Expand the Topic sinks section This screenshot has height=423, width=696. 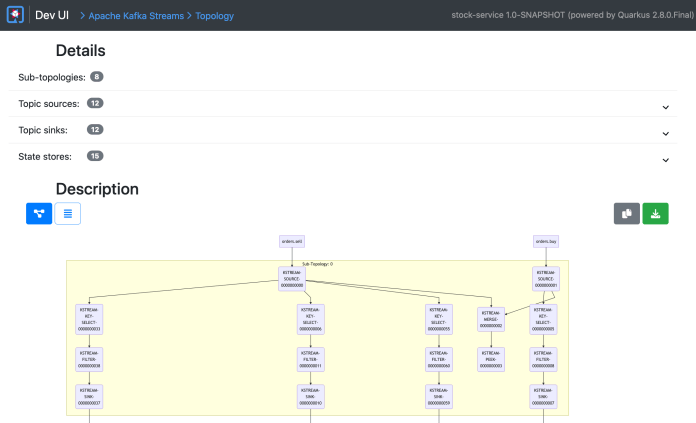[665, 132]
